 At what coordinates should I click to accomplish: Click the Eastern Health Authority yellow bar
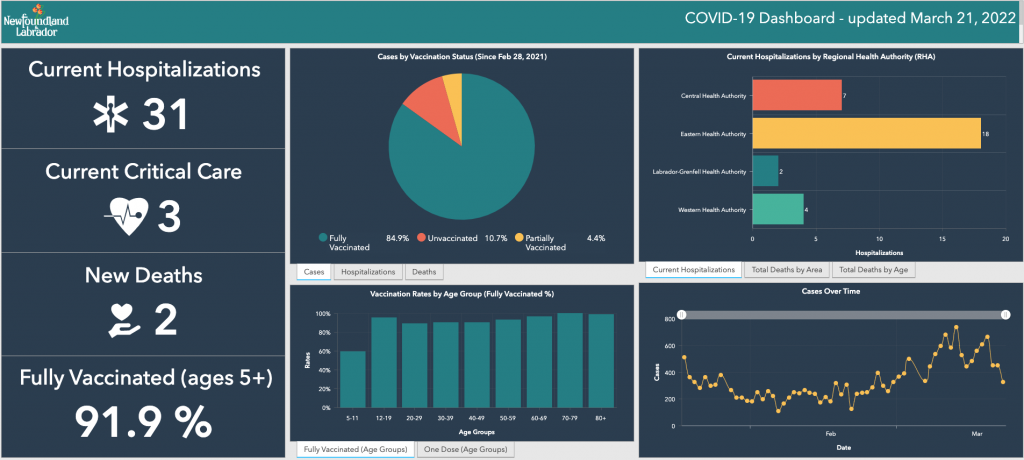point(866,133)
